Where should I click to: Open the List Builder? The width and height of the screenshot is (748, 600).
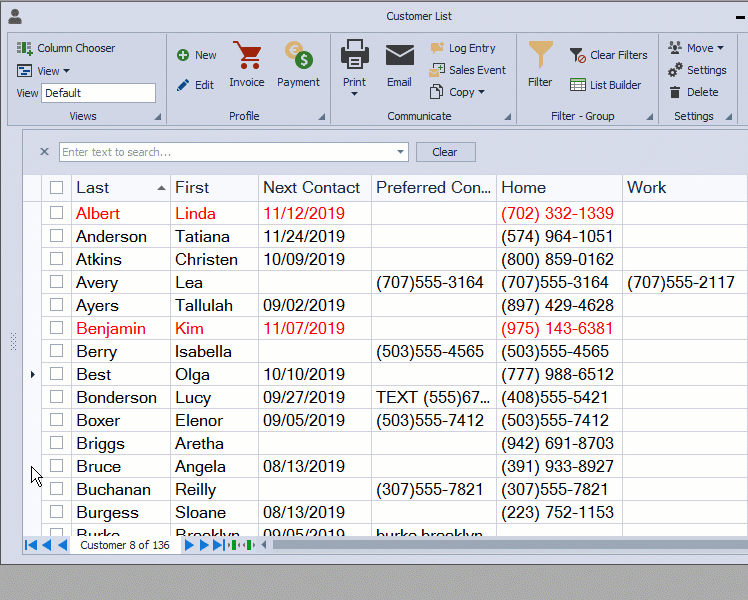[x=606, y=85]
